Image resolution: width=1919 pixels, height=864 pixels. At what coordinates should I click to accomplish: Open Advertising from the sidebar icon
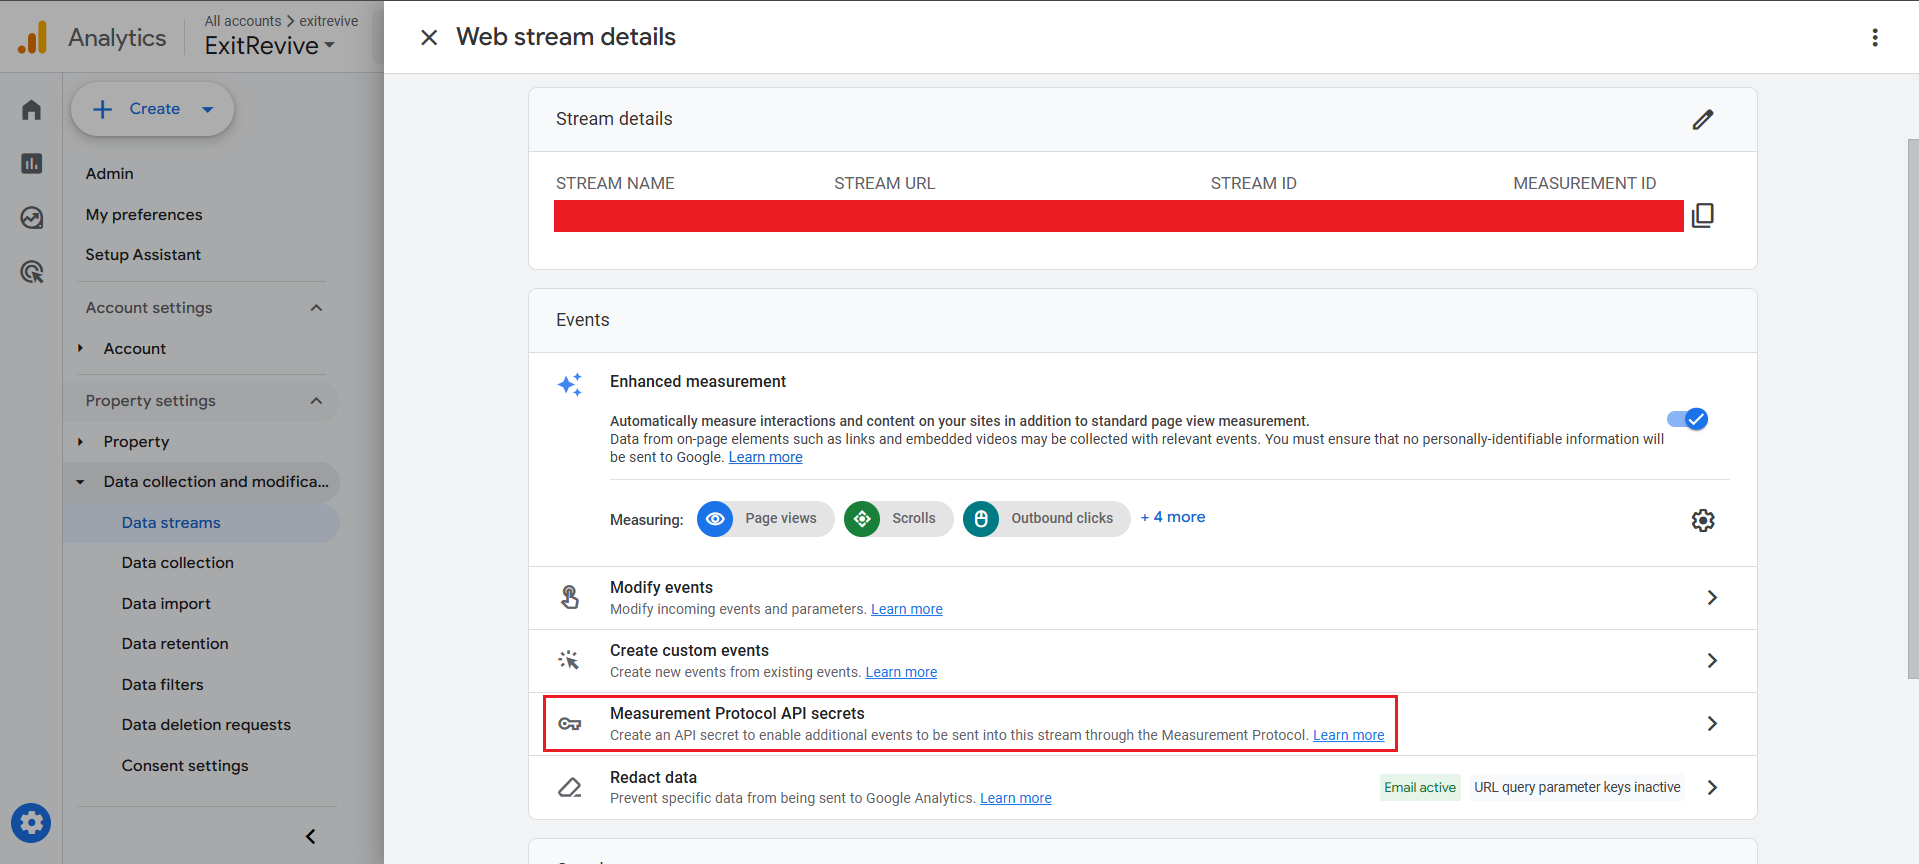pos(32,271)
